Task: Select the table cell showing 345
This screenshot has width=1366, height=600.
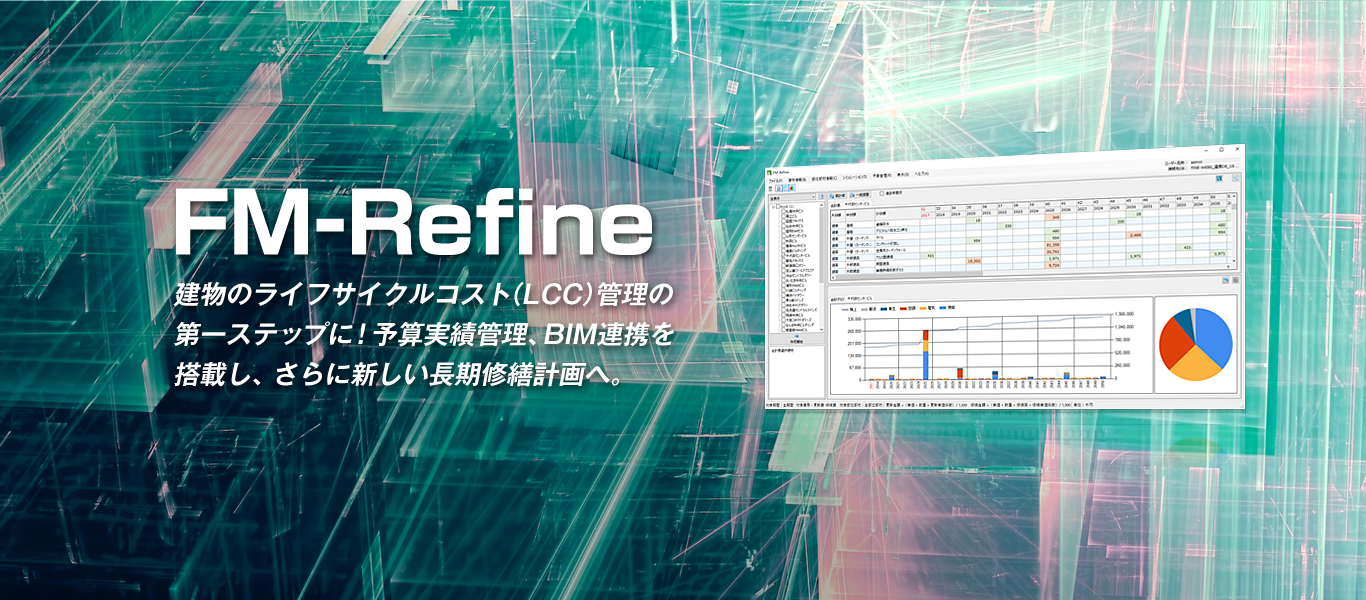Action: tap(1052, 217)
